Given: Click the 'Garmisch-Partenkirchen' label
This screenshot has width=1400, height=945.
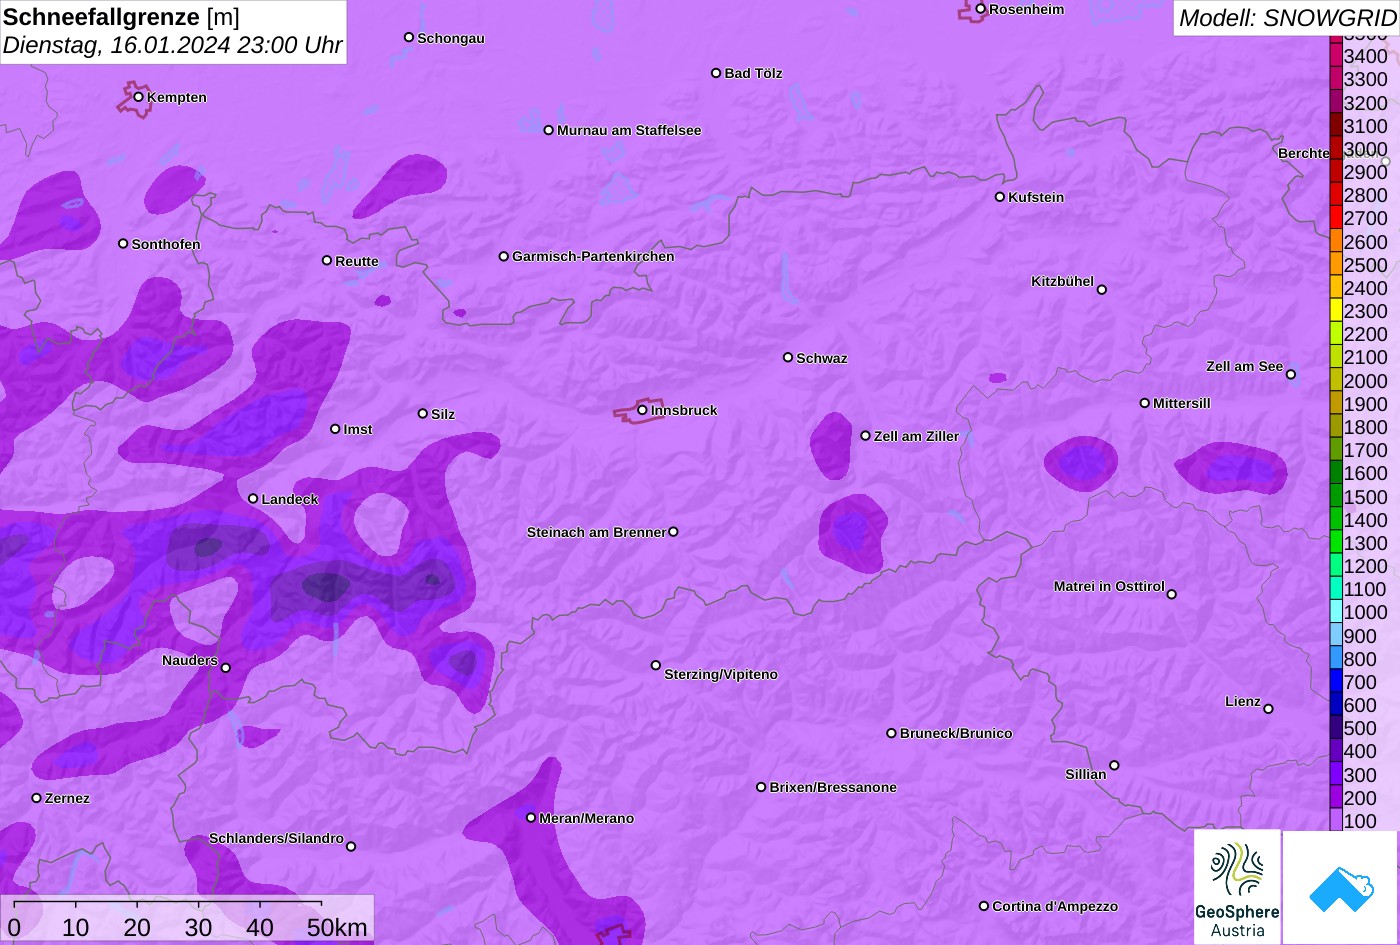Looking at the screenshot, I should 593,256.
